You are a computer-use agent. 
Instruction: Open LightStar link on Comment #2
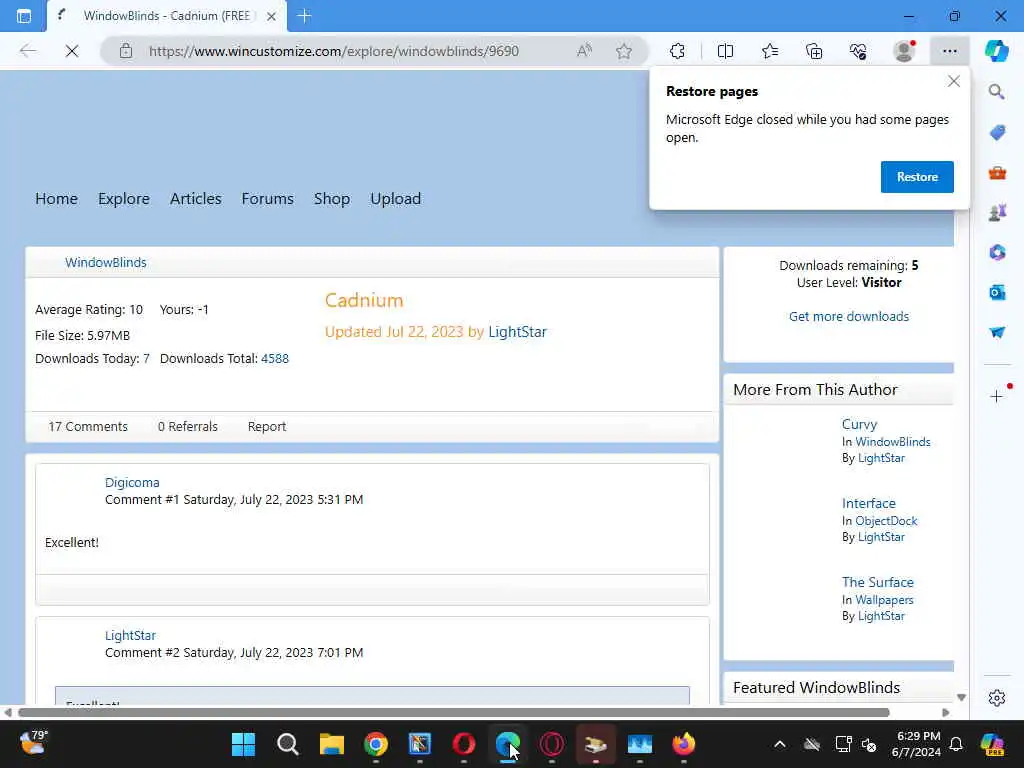[131, 635]
